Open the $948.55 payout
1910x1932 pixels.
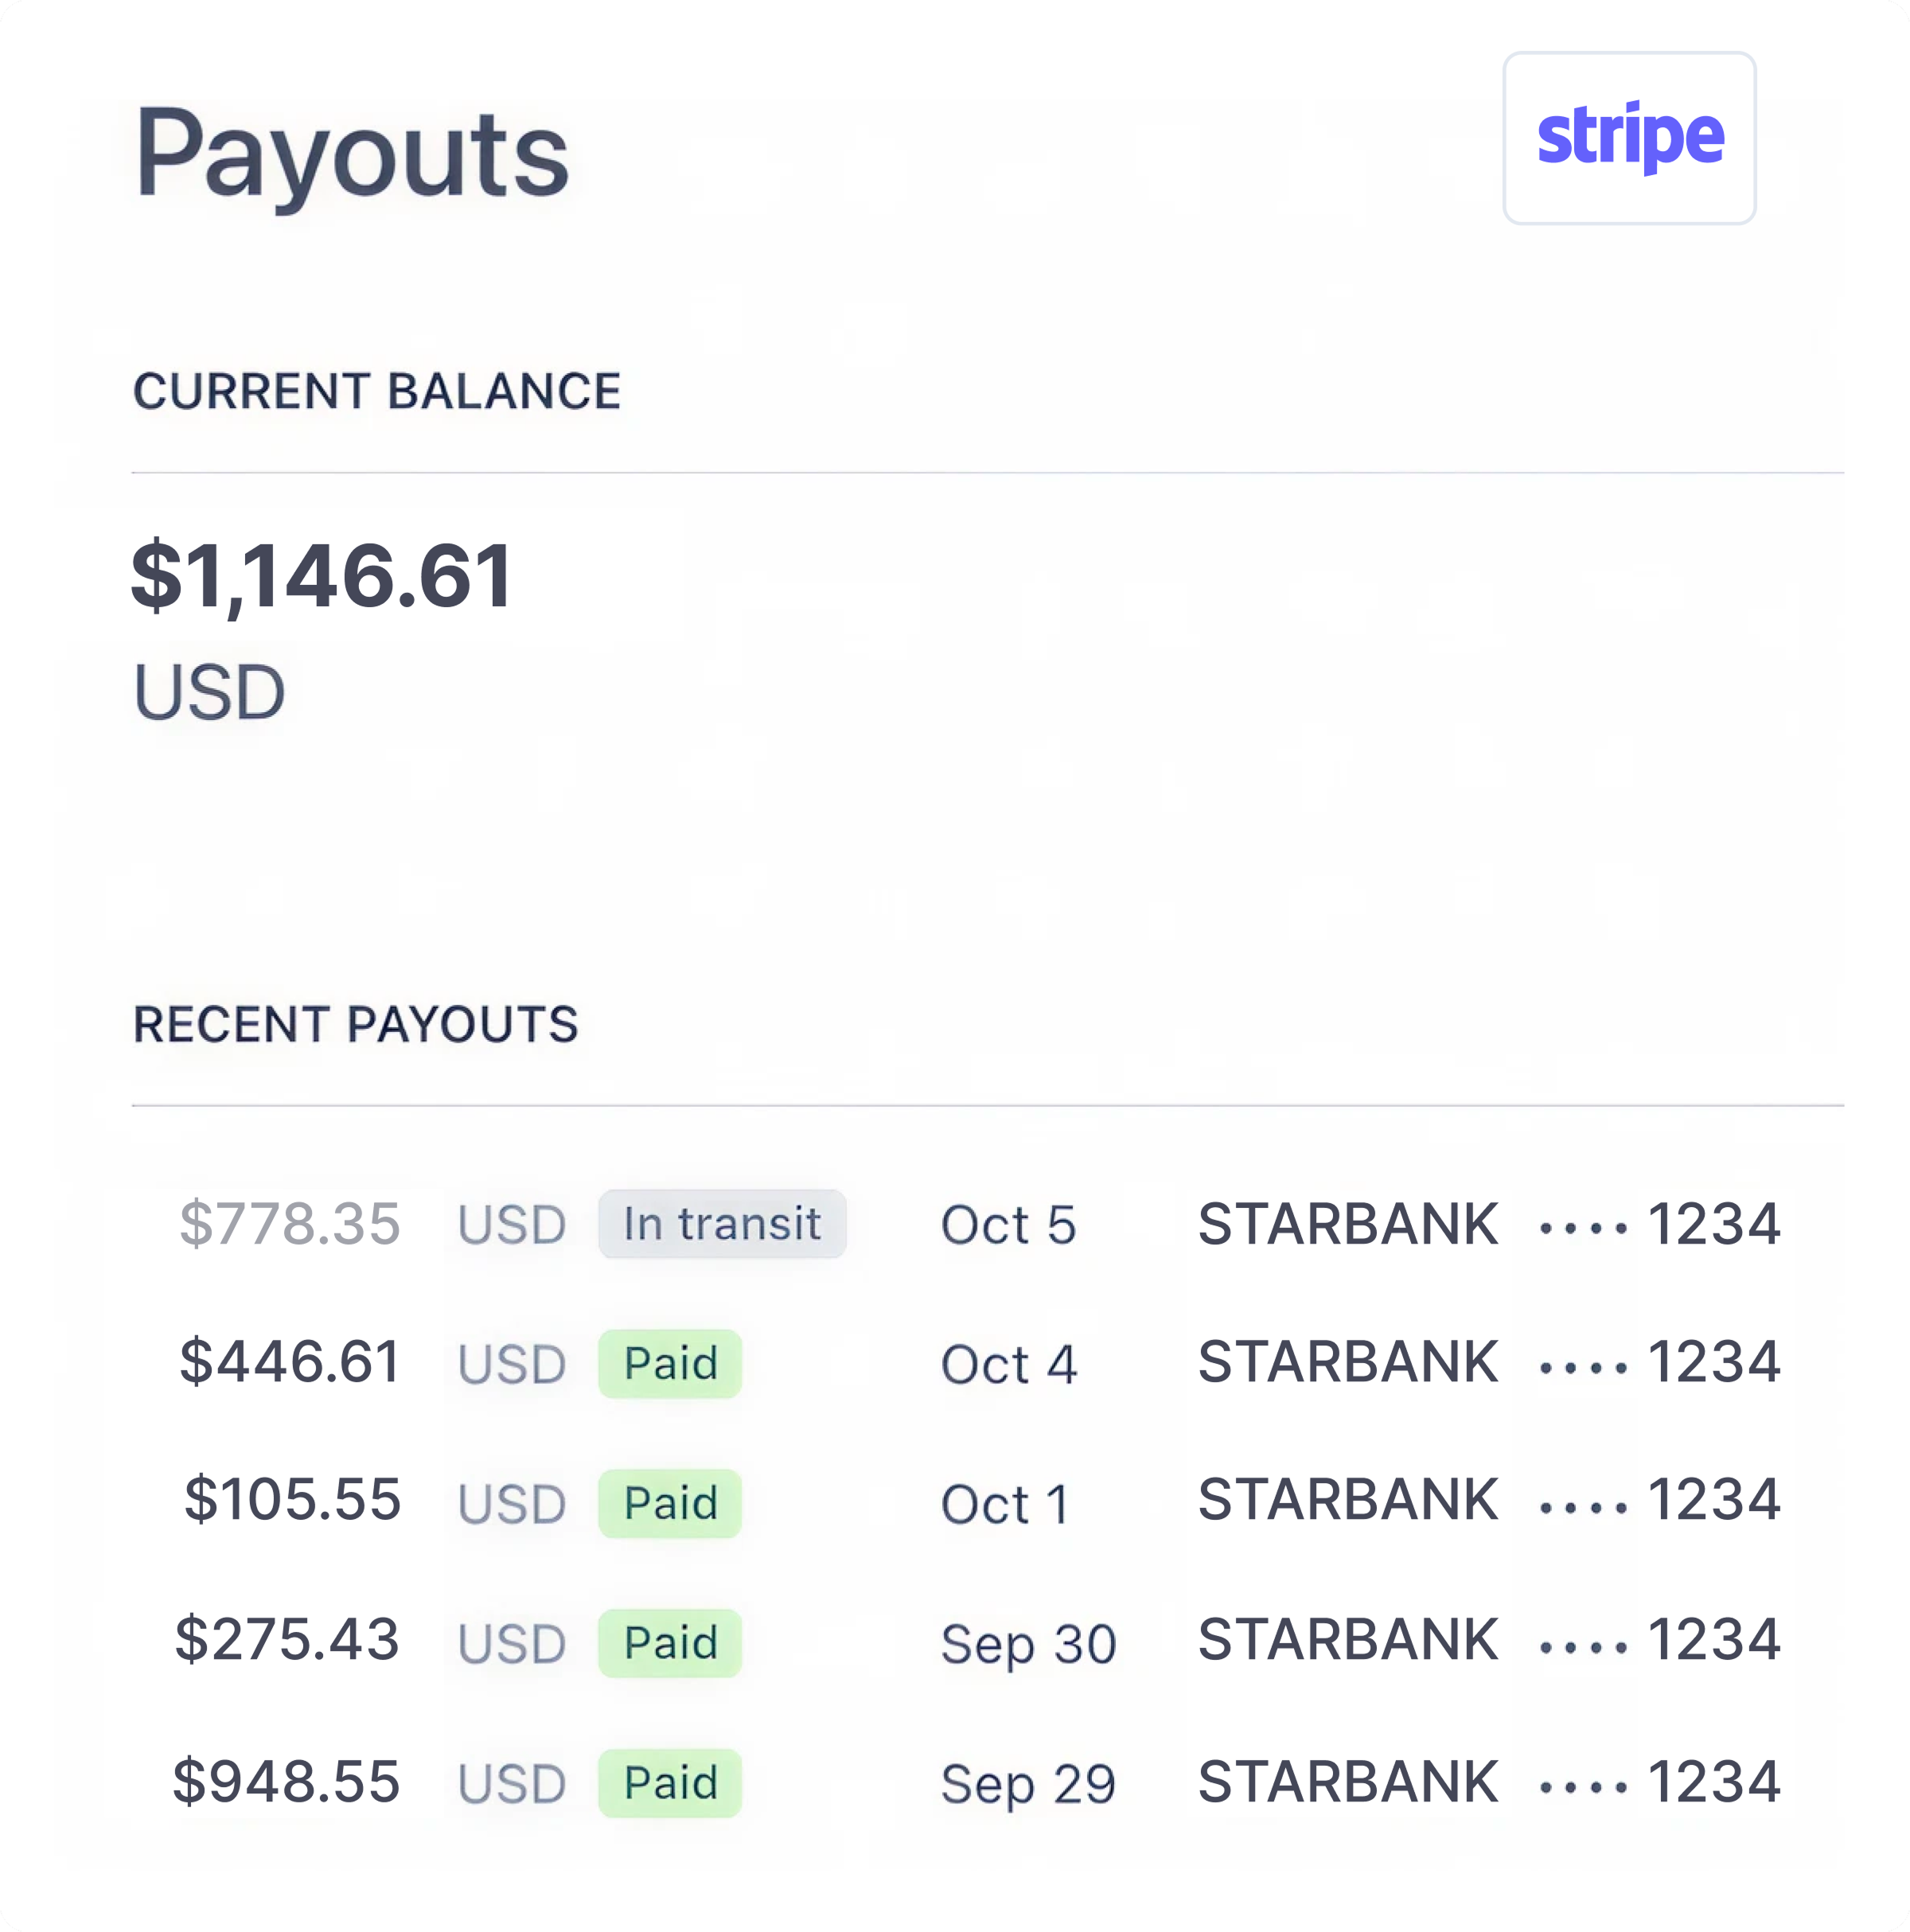(286, 1781)
